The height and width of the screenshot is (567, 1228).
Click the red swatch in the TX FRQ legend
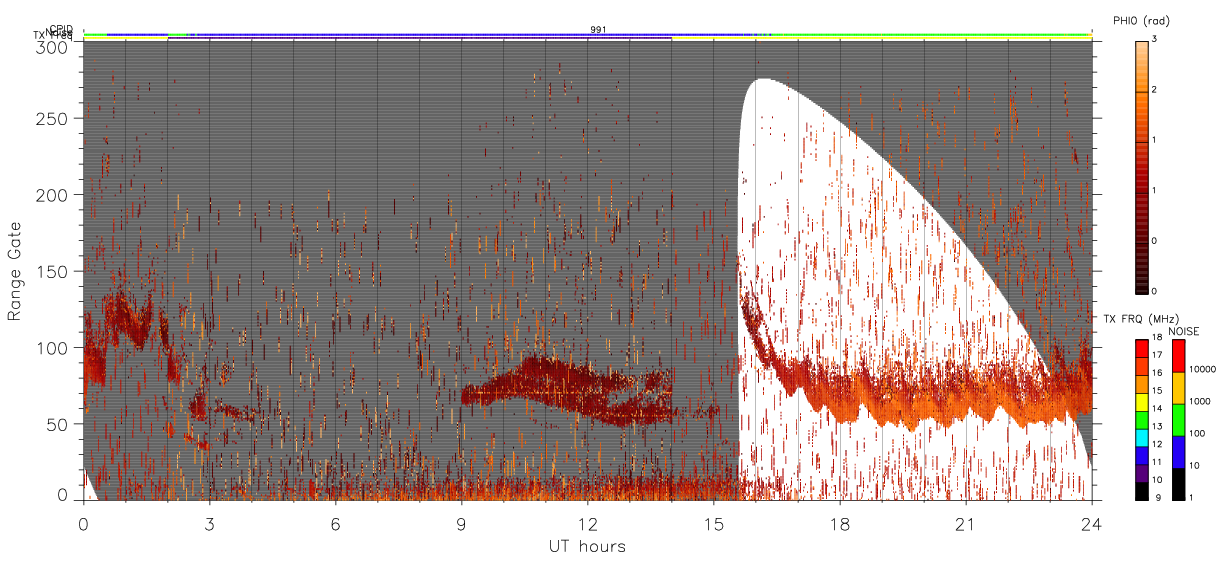pos(1142,348)
